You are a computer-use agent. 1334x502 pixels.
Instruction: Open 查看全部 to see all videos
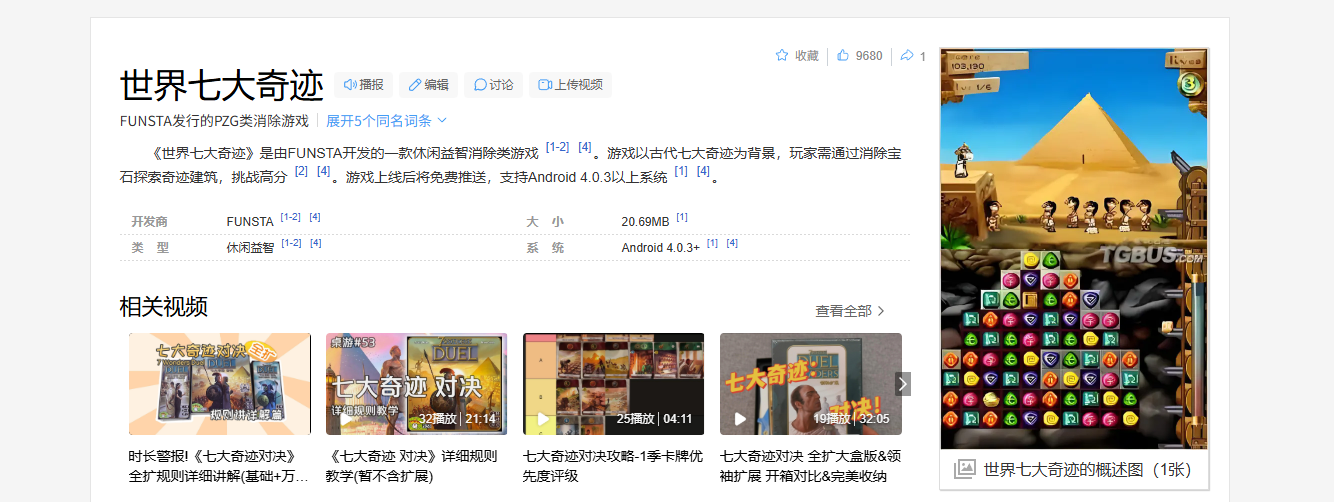click(850, 311)
